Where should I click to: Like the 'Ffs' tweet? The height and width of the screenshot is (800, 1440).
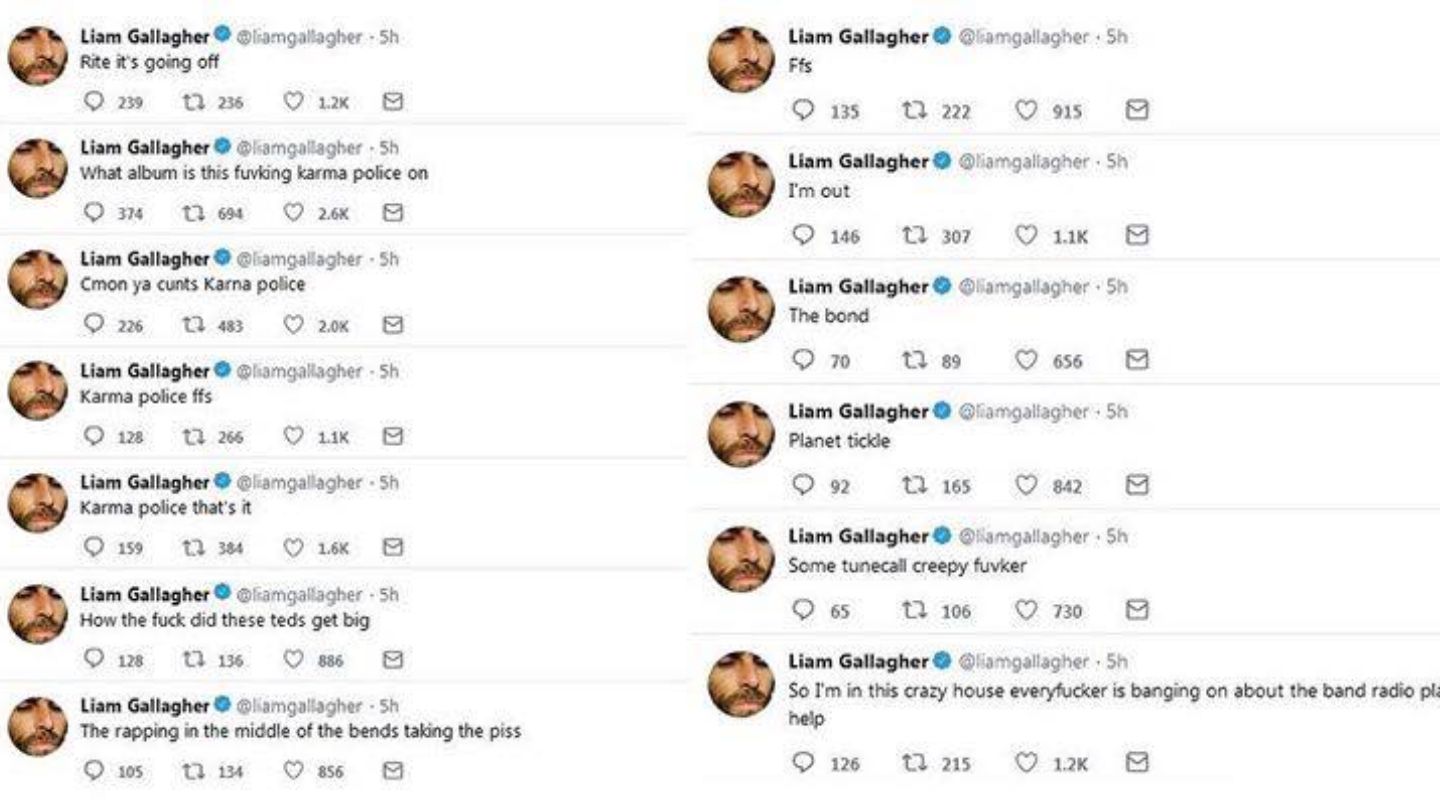coord(1027,110)
